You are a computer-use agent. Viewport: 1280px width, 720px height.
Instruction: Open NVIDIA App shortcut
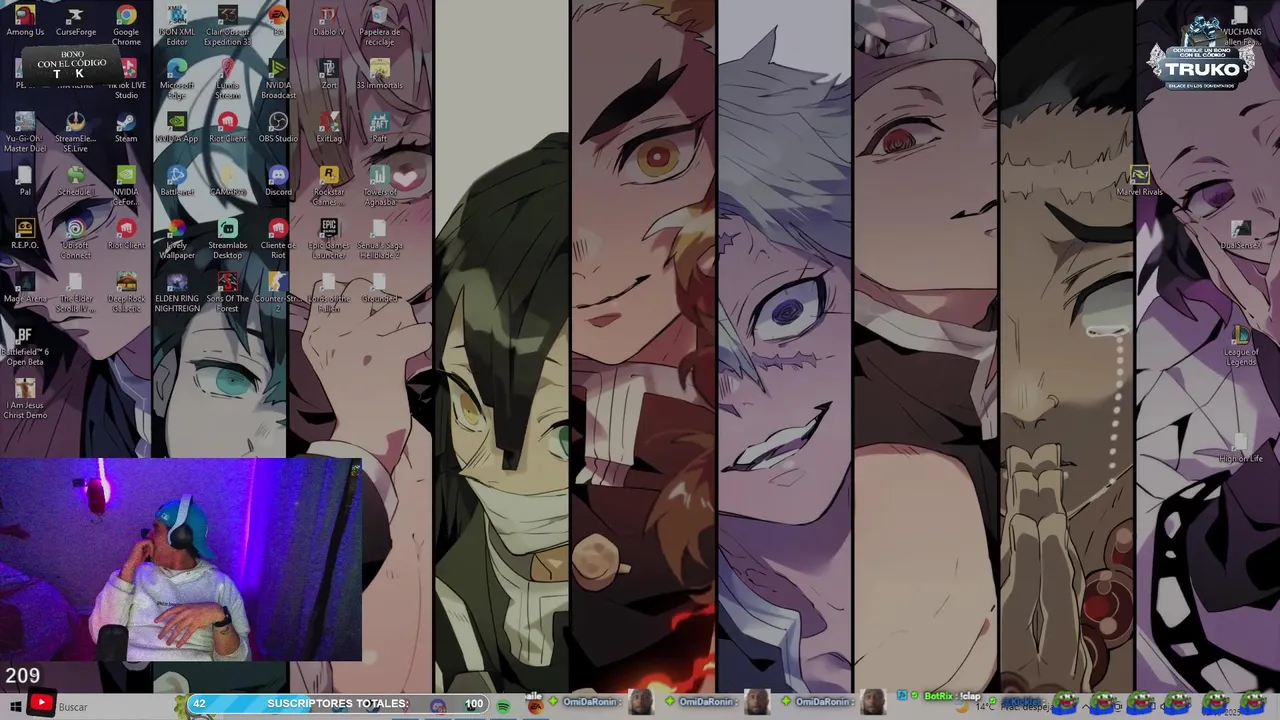[177, 128]
